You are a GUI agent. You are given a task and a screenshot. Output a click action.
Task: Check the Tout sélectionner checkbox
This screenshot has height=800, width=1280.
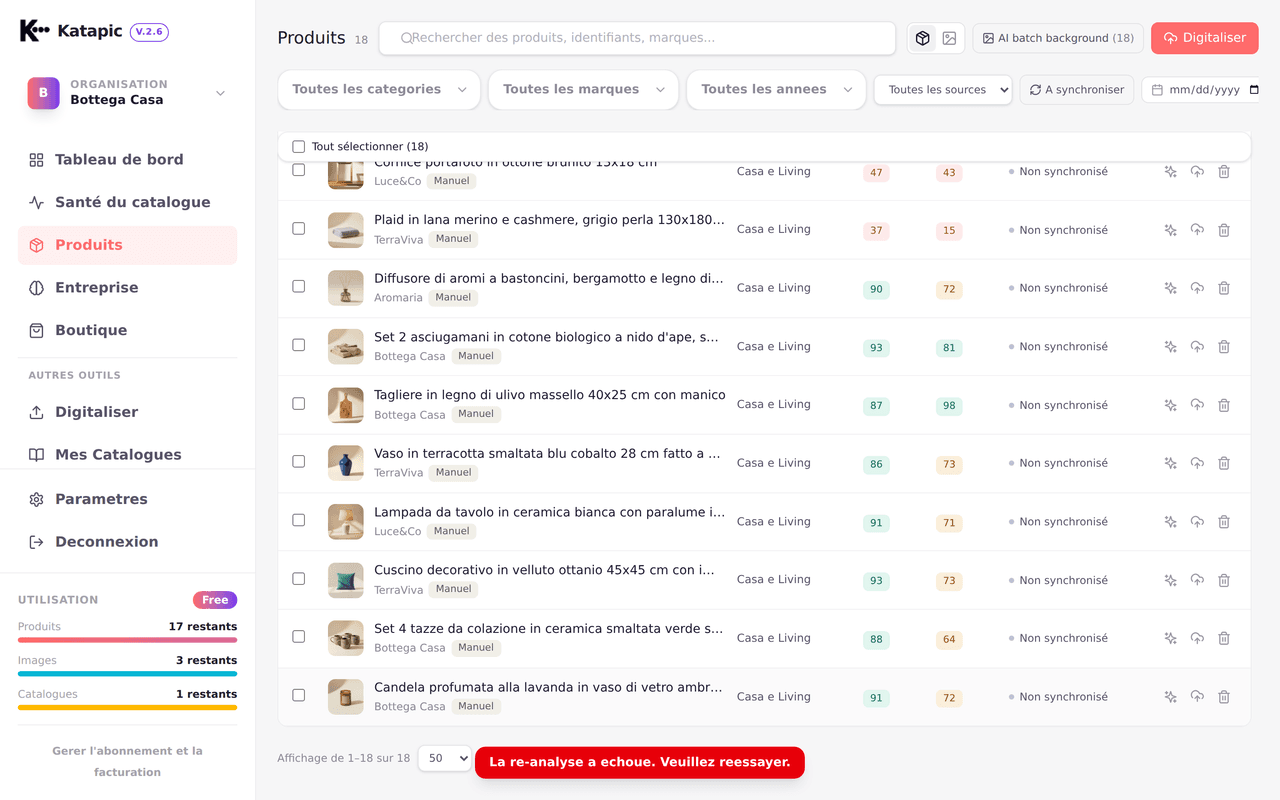(298, 147)
